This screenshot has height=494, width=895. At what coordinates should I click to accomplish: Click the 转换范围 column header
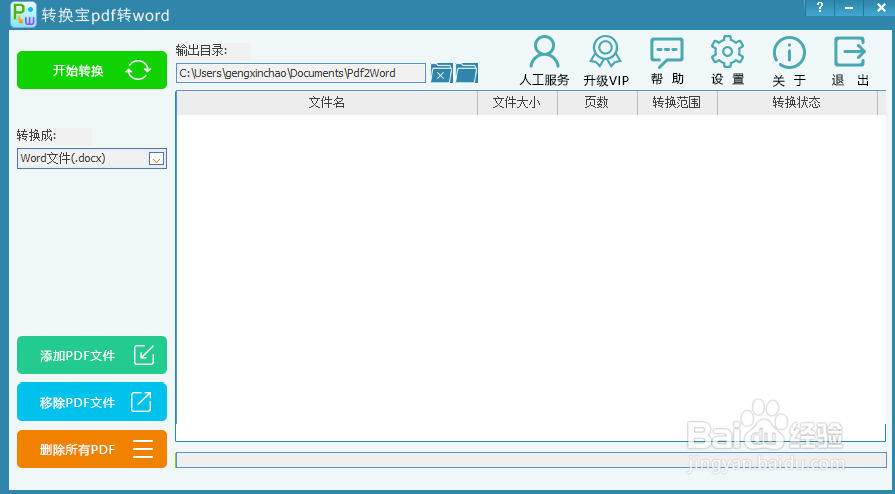click(677, 103)
